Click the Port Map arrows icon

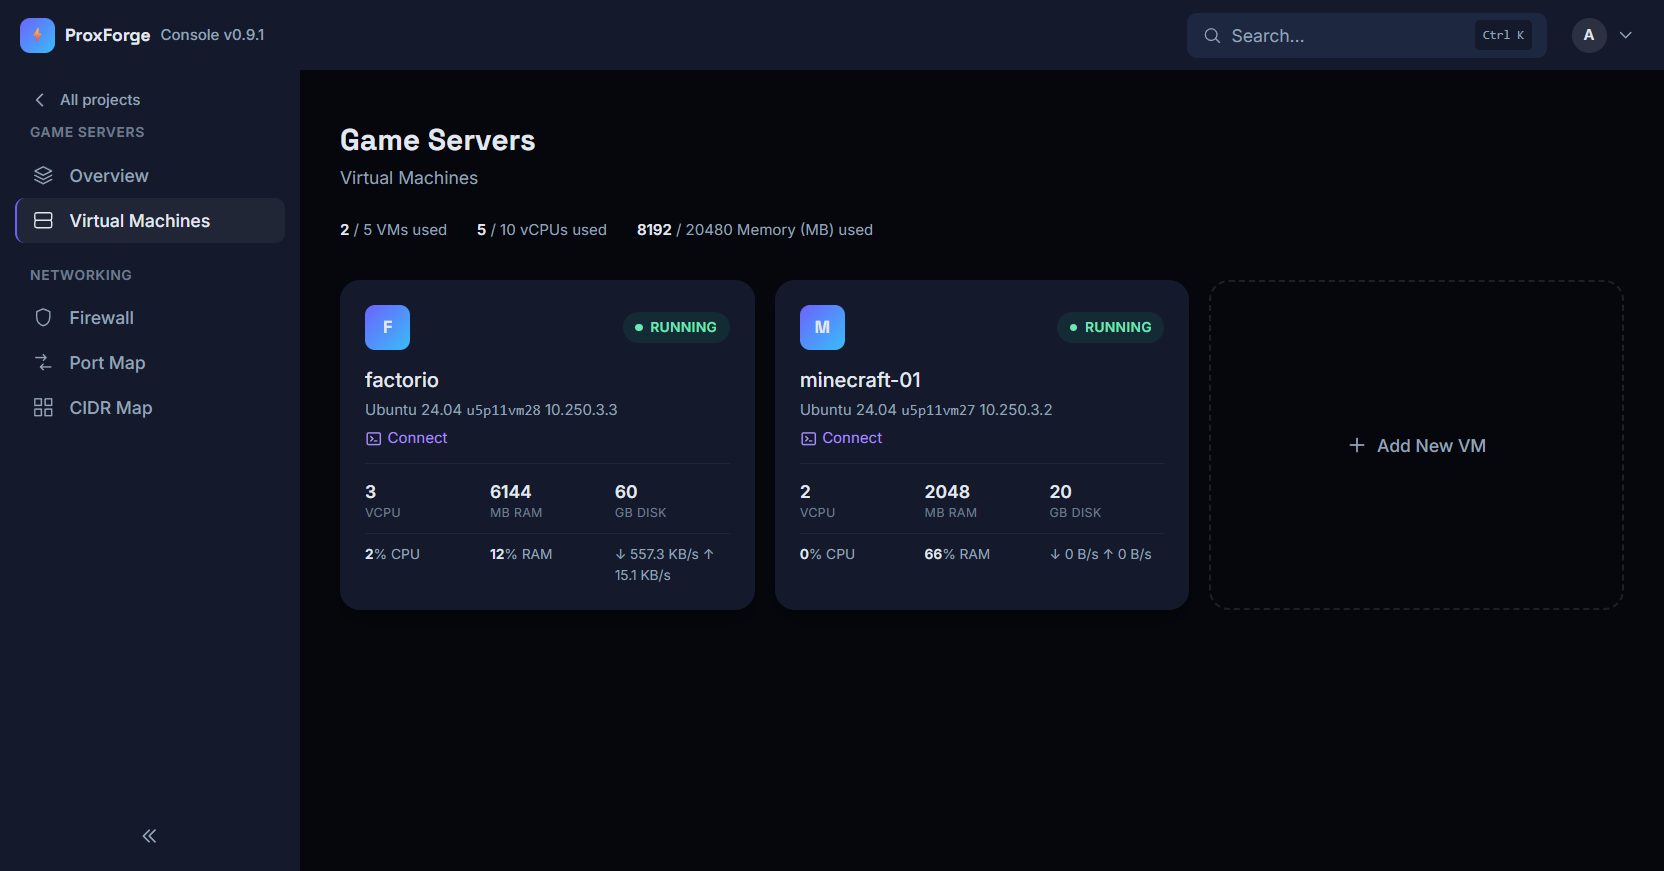[x=43, y=363]
